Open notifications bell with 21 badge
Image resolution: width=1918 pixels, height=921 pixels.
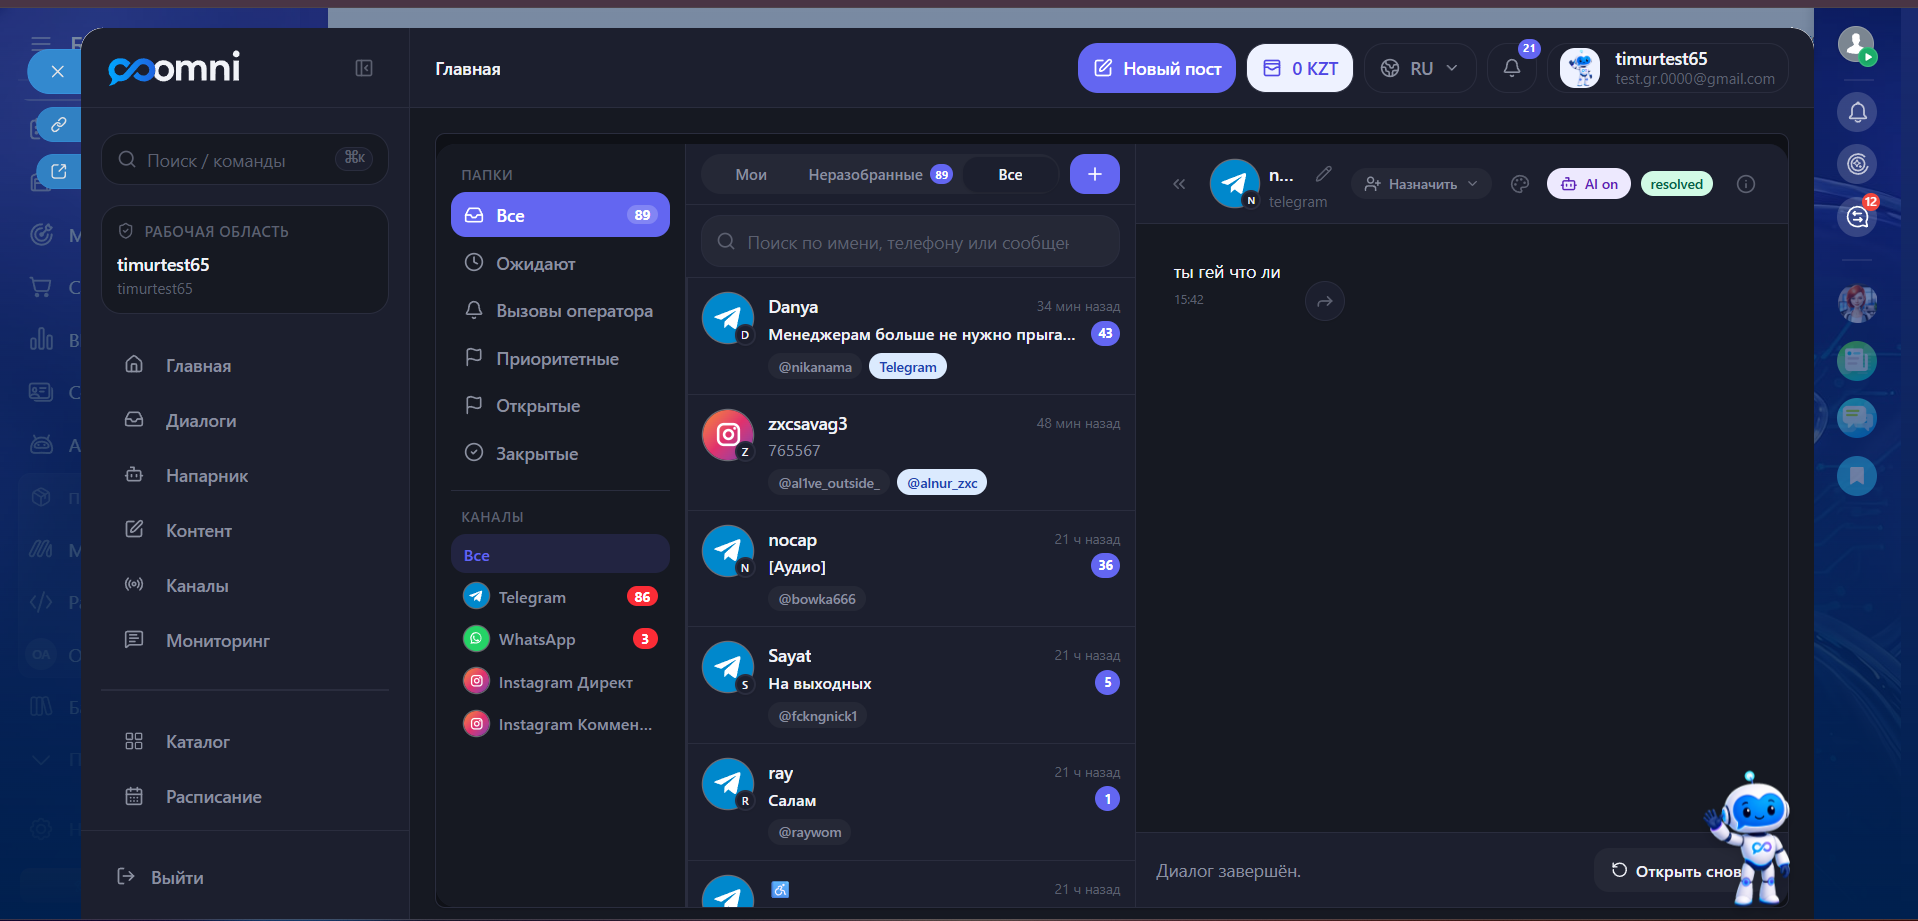point(1512,68)
